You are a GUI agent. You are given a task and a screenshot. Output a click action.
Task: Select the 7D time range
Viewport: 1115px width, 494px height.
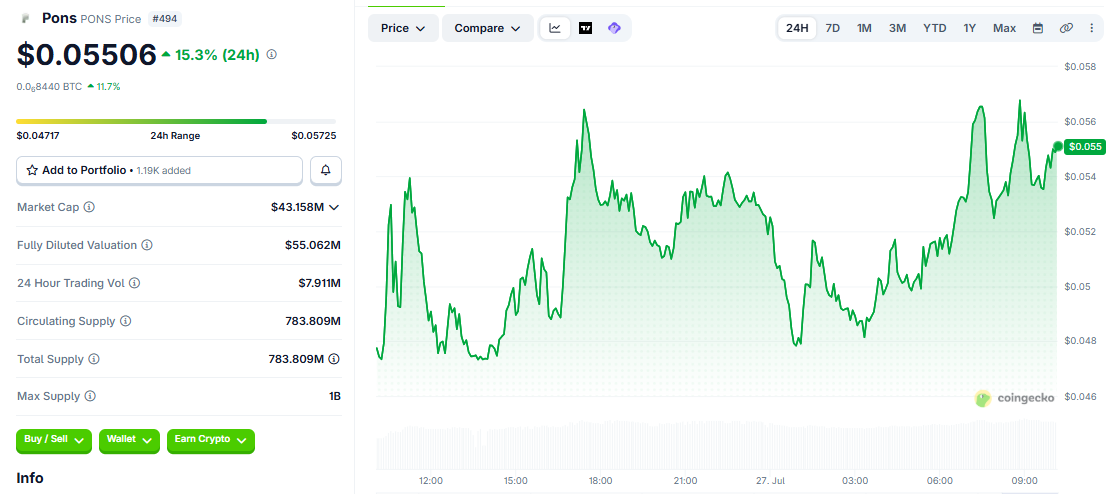833,28
